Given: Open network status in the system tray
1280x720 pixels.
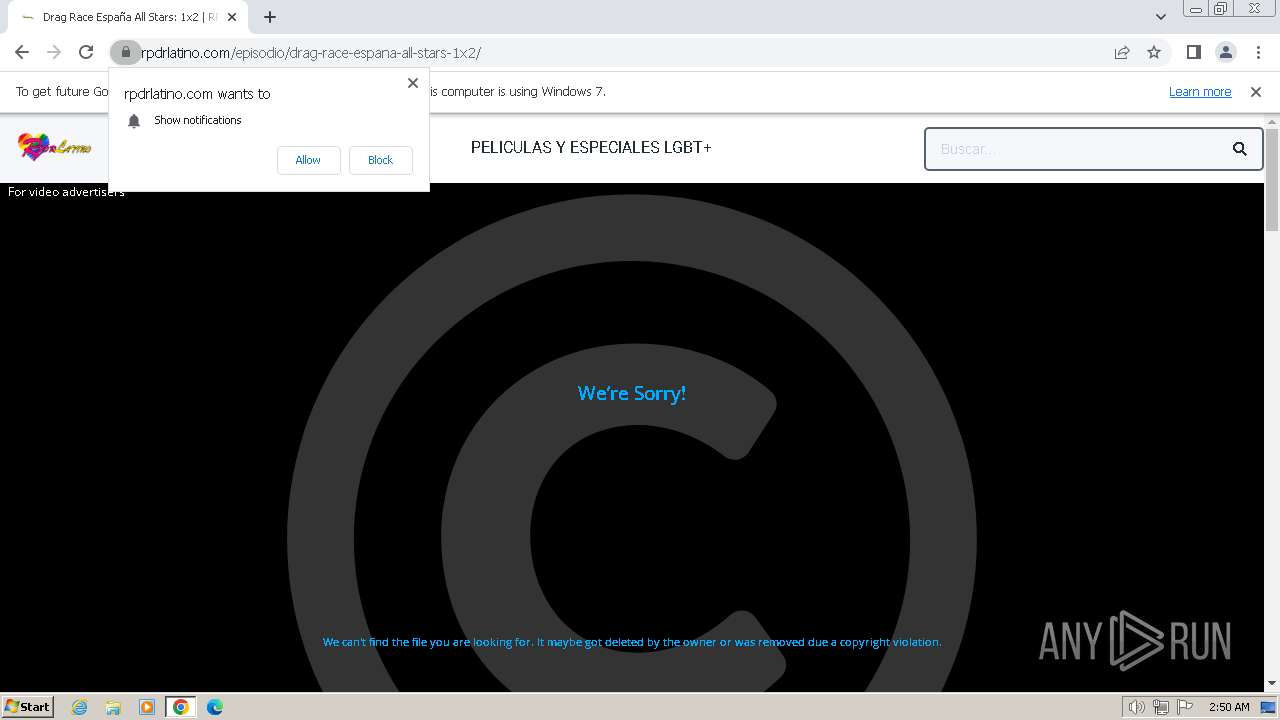Looking at the screenshot, I should (1161, 707).
